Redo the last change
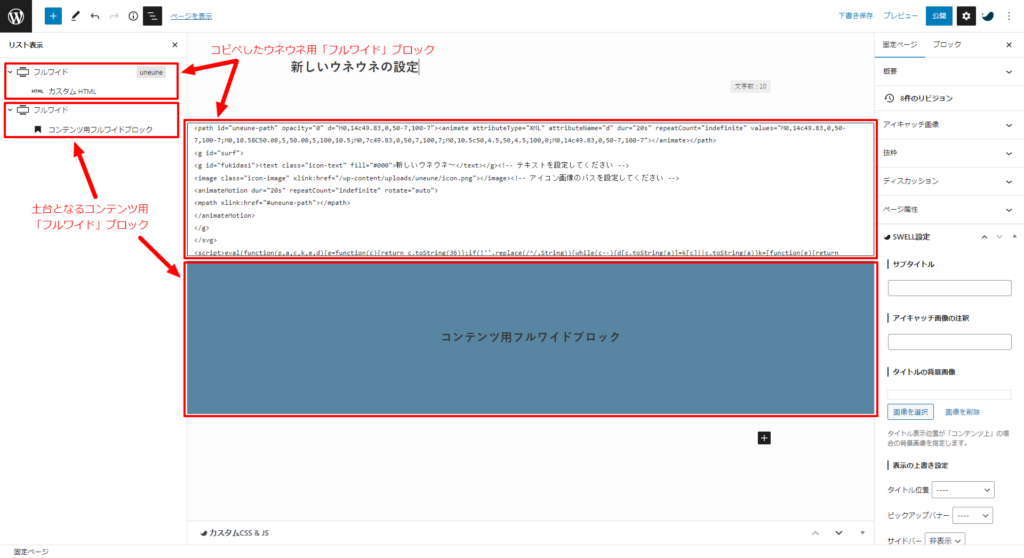Image resolution: width=1024 pixels, height=558 pixels. [114, 16]
